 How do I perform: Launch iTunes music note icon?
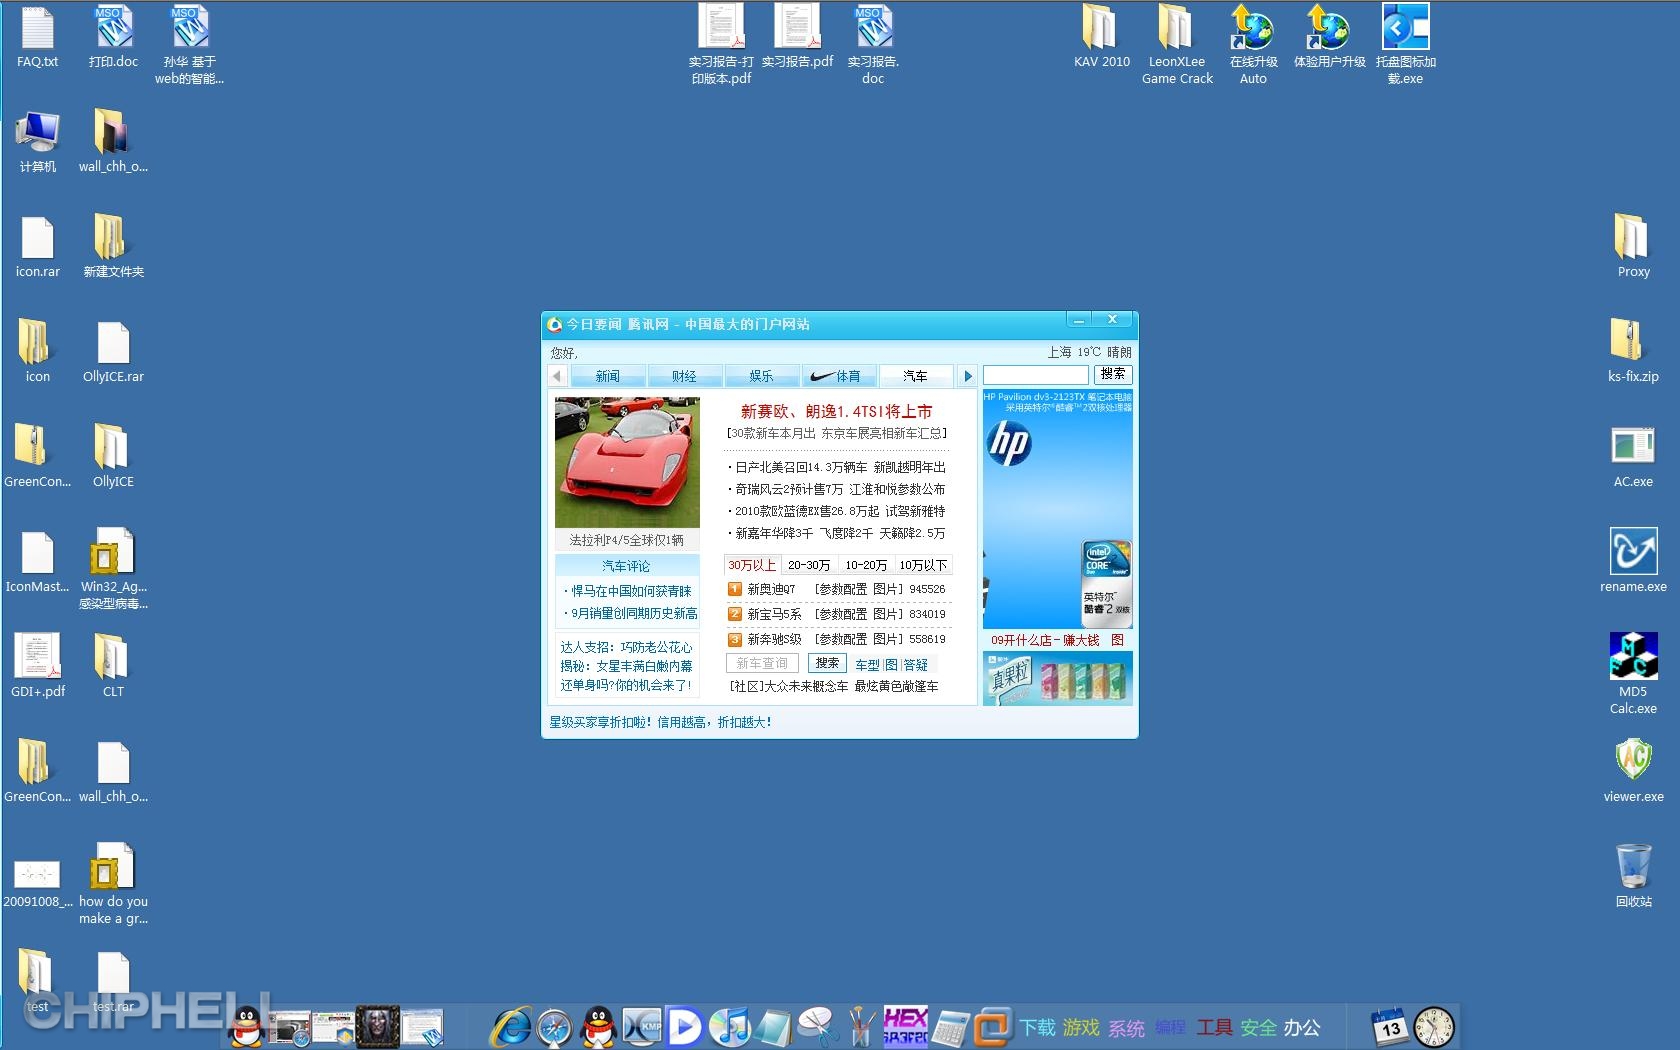tap(729, 1027)
